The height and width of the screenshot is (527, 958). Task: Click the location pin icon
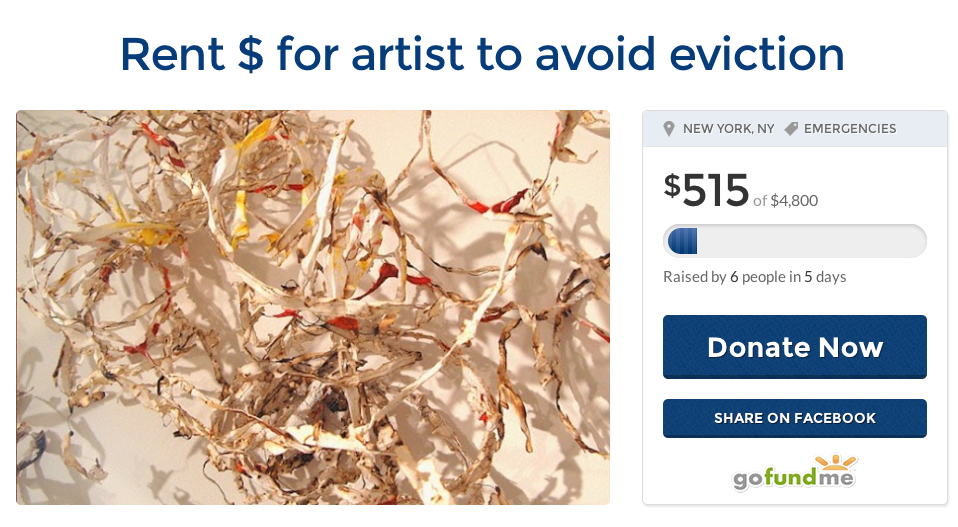(669, 129)
